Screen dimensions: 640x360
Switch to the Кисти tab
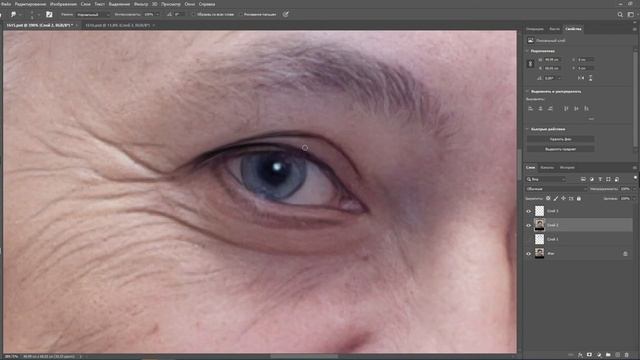pyautogui.click(x=554, y=29)
